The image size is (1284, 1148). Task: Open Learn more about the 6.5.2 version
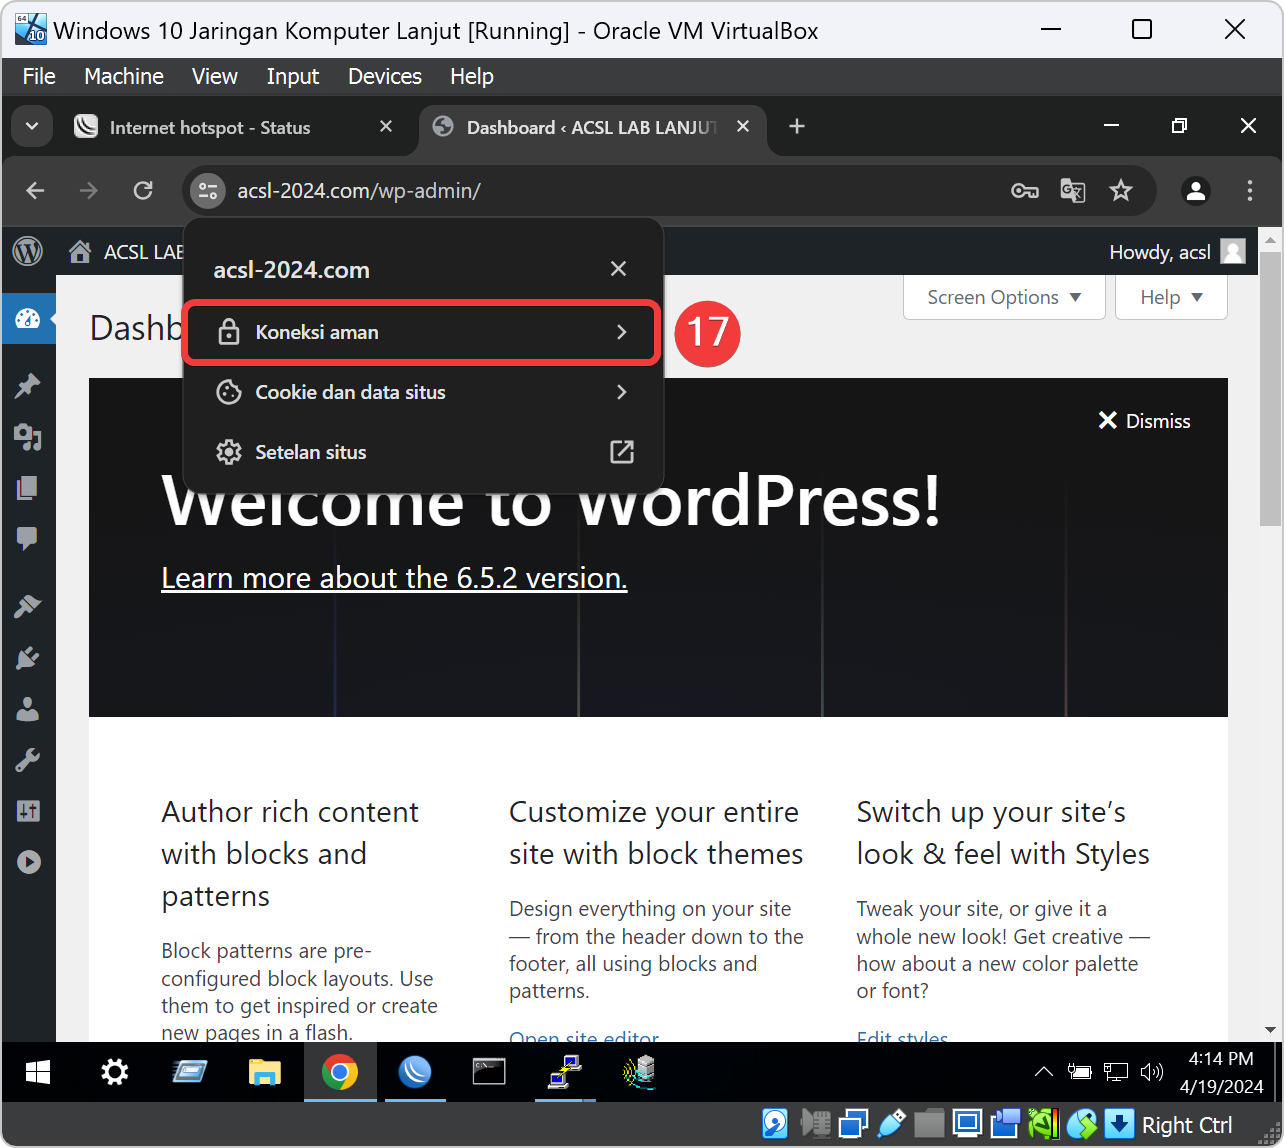[394, 578]
